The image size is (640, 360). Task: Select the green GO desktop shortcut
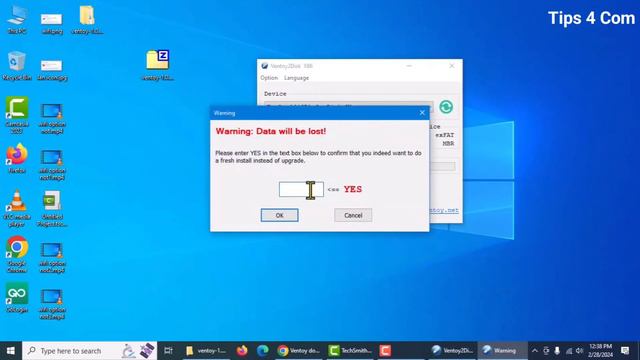17,298
